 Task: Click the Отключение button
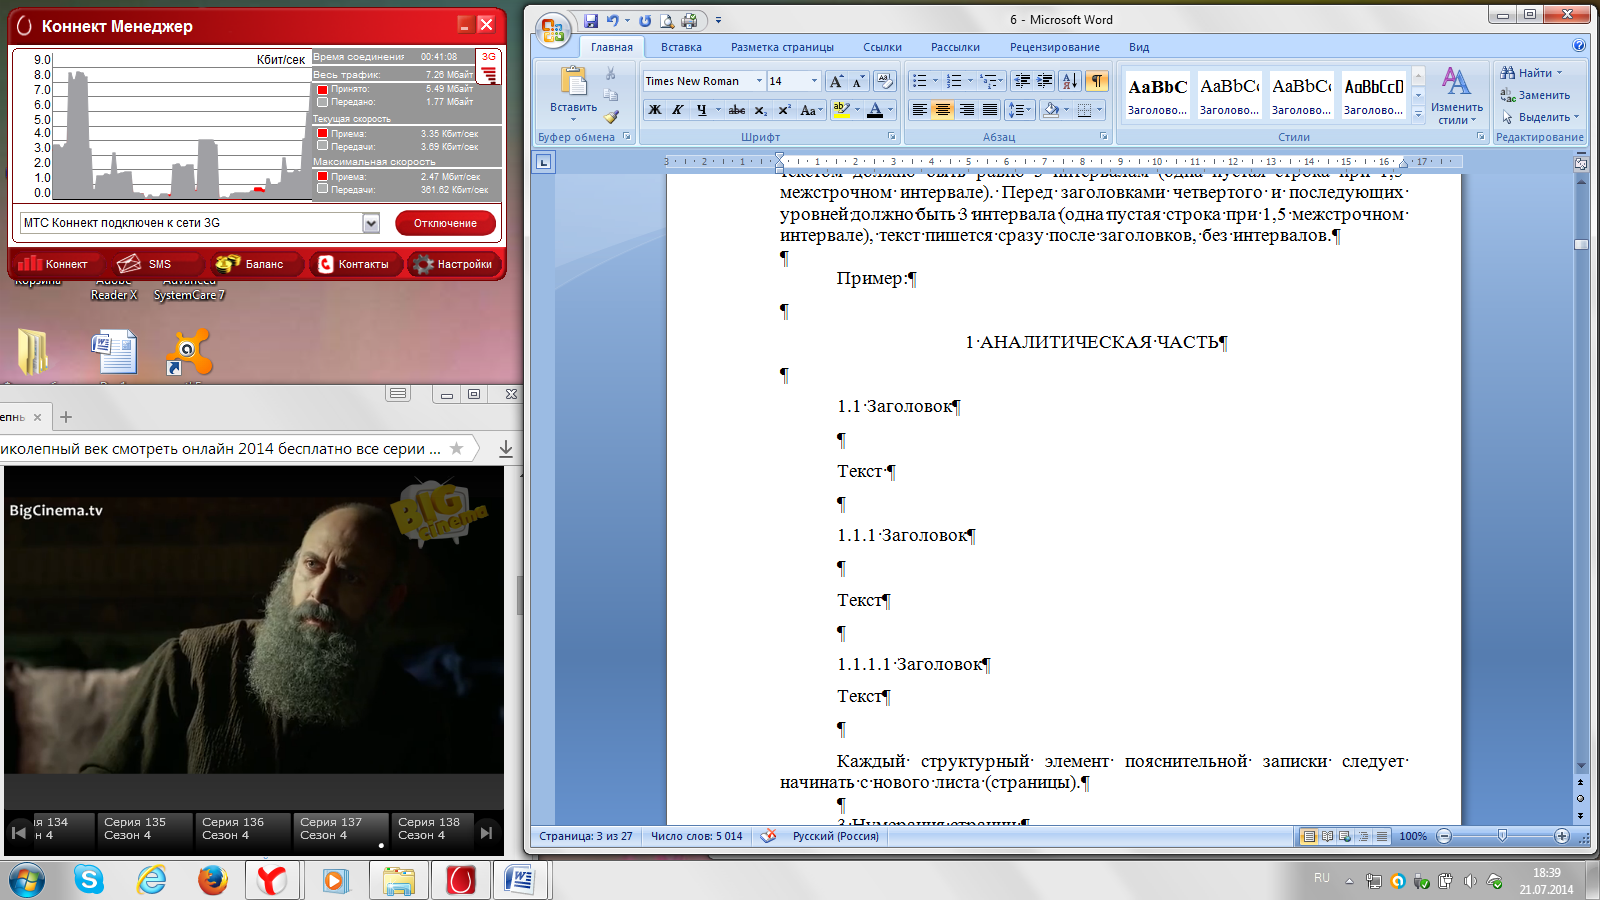pos(446,223)
